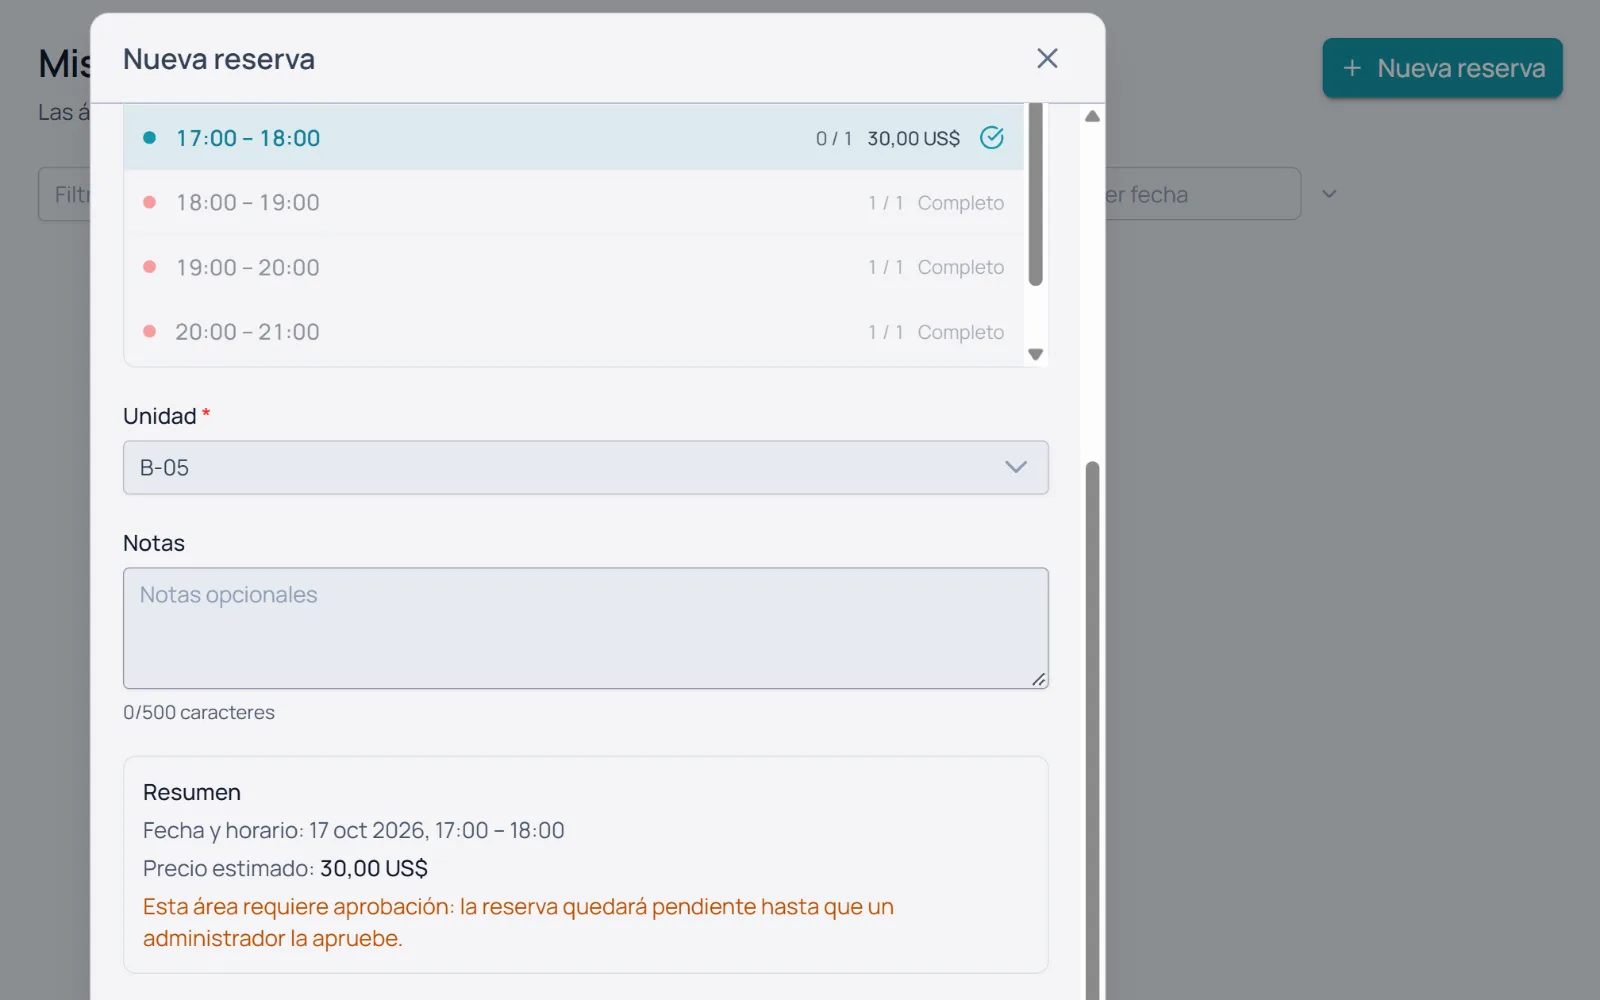Click the time slot list scrollbar thumb

coord(1036,194)
